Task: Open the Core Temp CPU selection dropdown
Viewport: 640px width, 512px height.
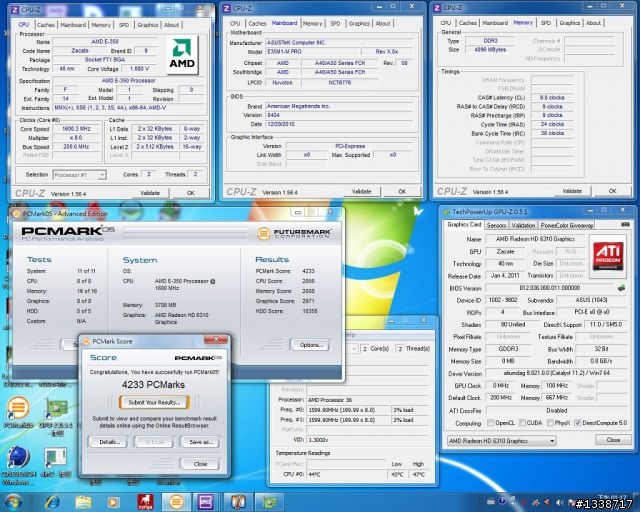Action: 354,349
